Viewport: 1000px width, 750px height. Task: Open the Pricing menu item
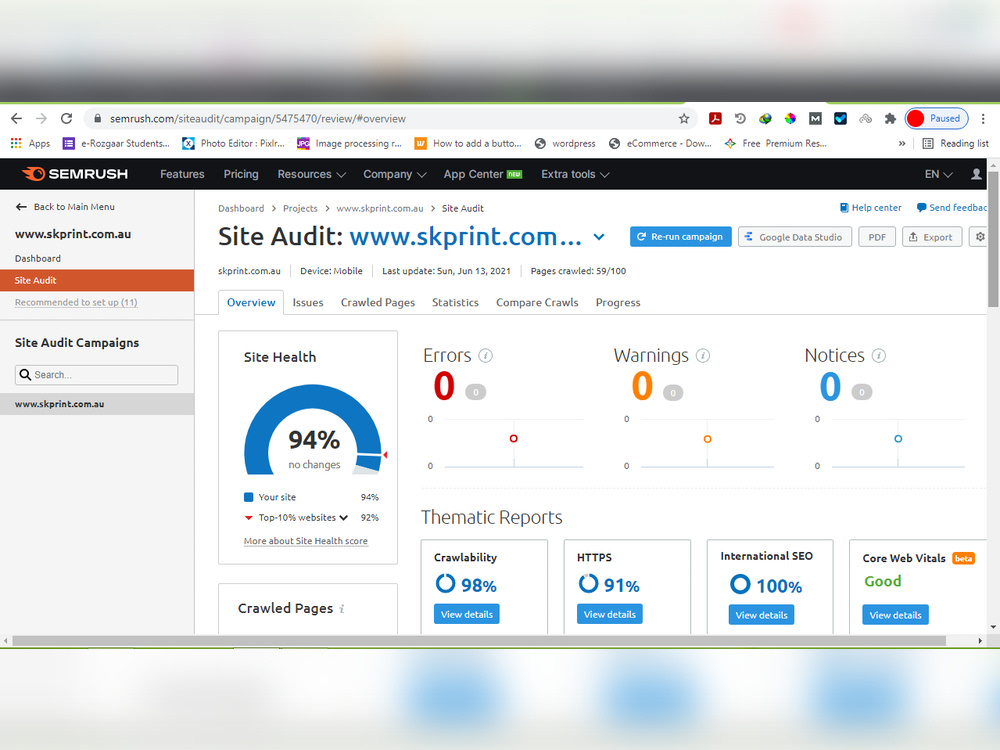[241, 174]
